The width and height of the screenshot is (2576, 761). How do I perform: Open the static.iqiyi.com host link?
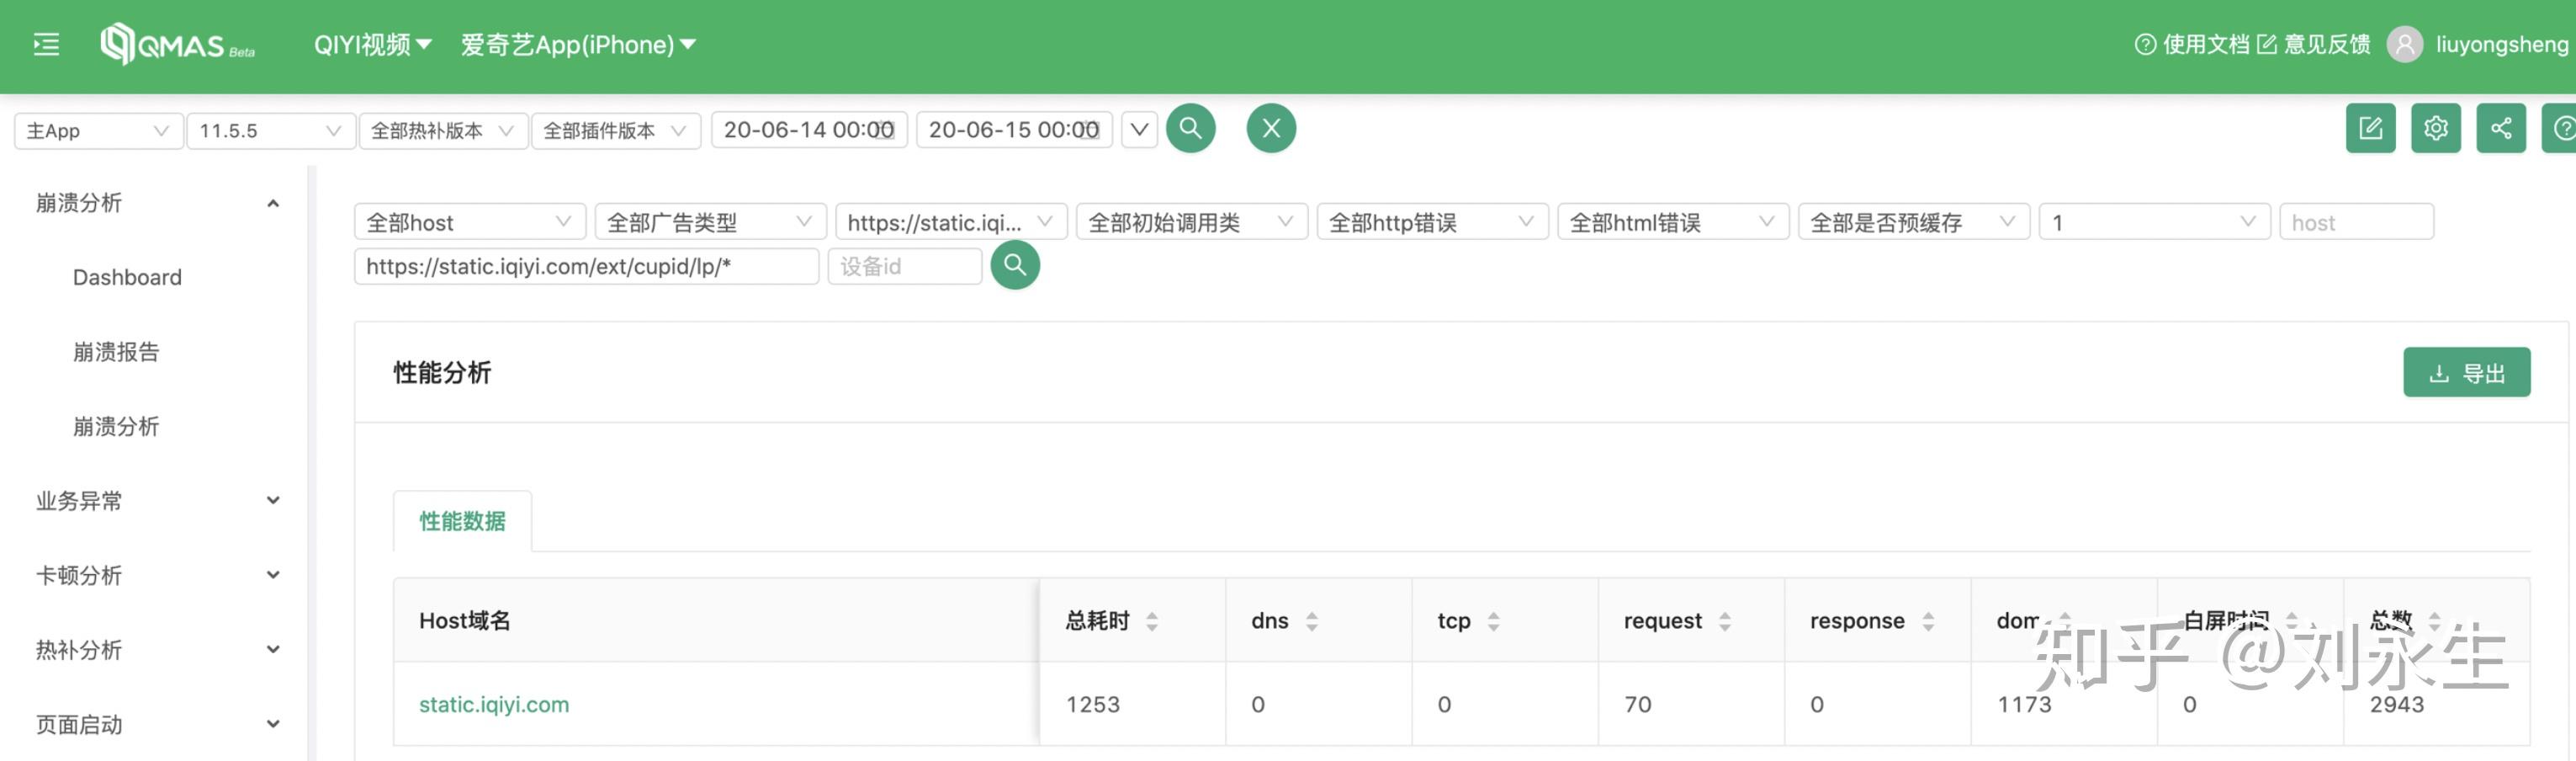493,704
